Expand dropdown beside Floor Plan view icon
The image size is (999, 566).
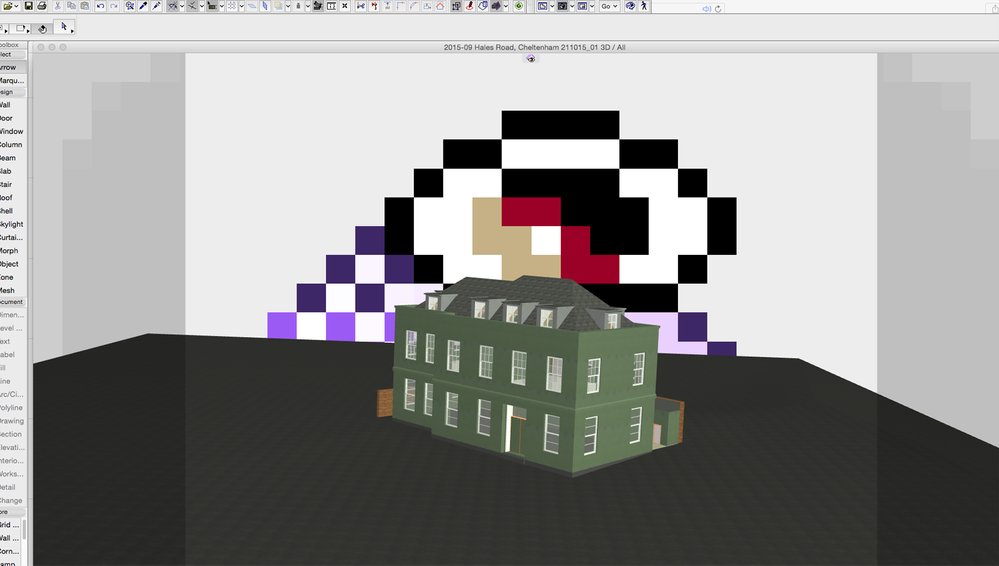pos(552,6)
